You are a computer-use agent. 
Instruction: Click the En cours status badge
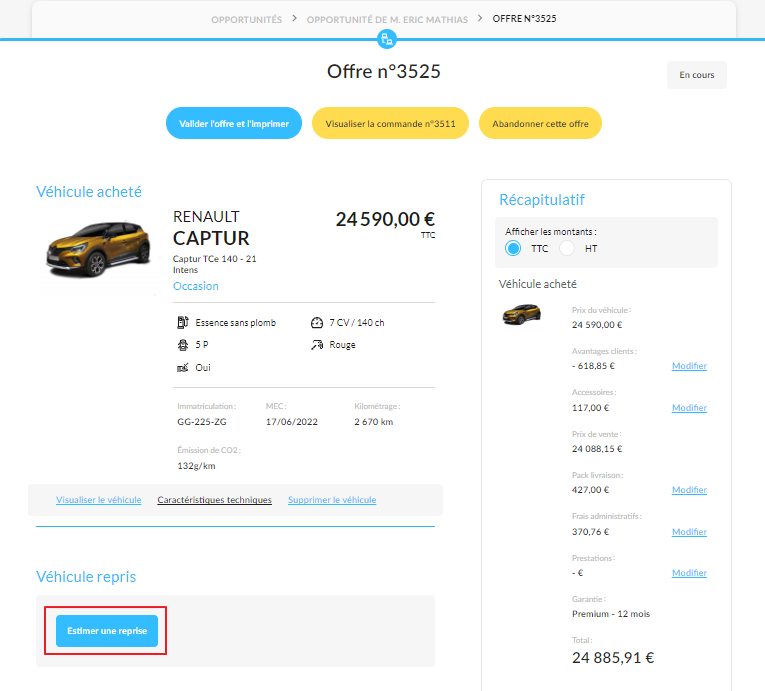pyautogui.click(x=697, y=75)
